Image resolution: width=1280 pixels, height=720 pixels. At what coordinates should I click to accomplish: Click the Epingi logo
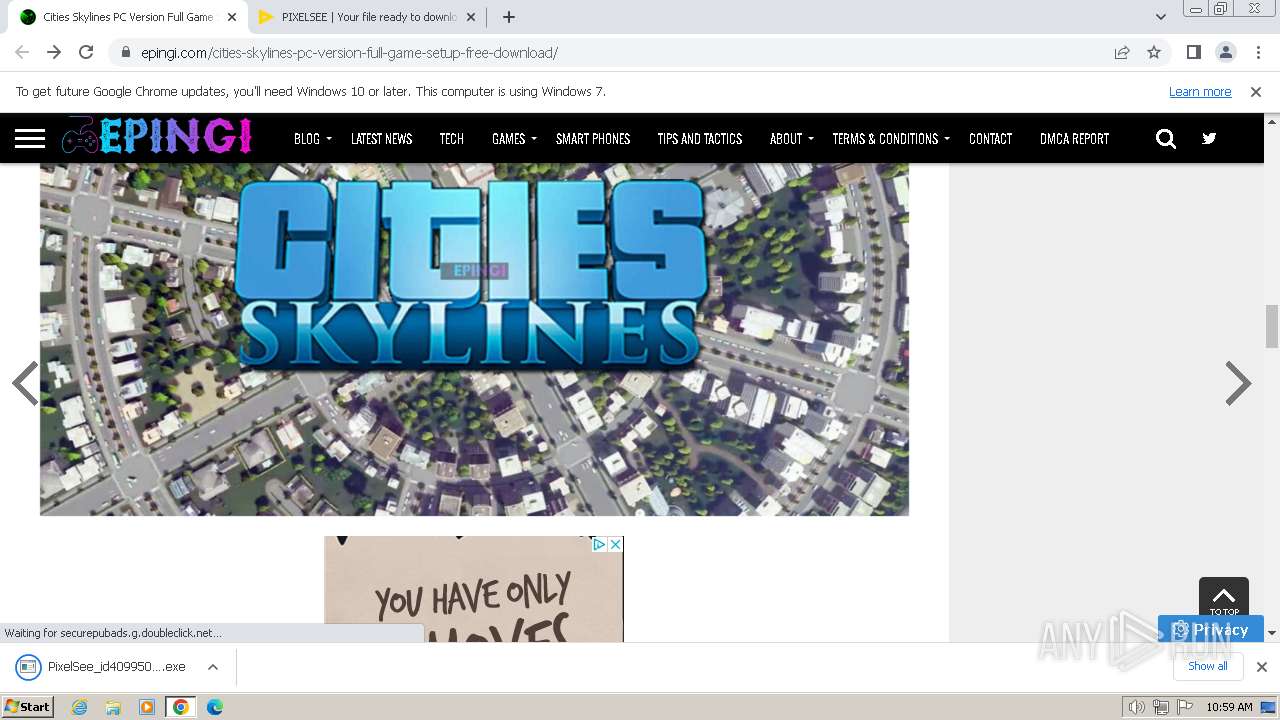tap(156, 136)
